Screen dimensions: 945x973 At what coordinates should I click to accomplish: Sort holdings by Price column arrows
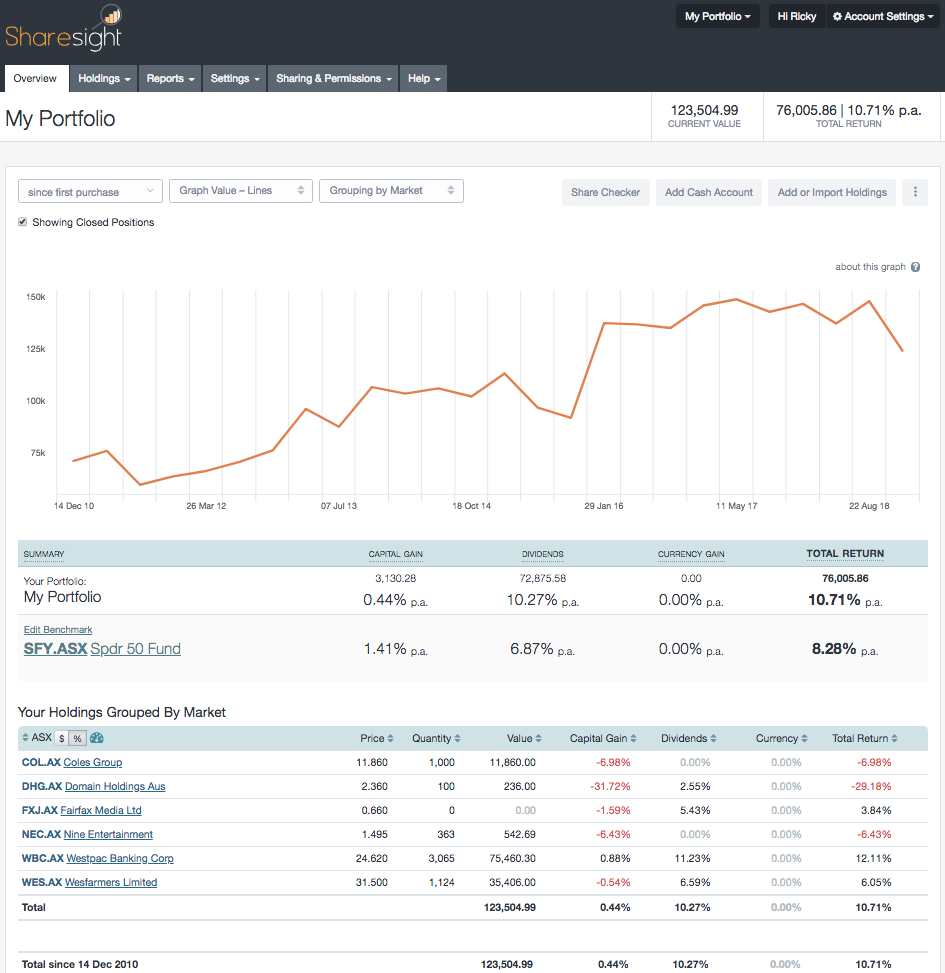[390, 738]
